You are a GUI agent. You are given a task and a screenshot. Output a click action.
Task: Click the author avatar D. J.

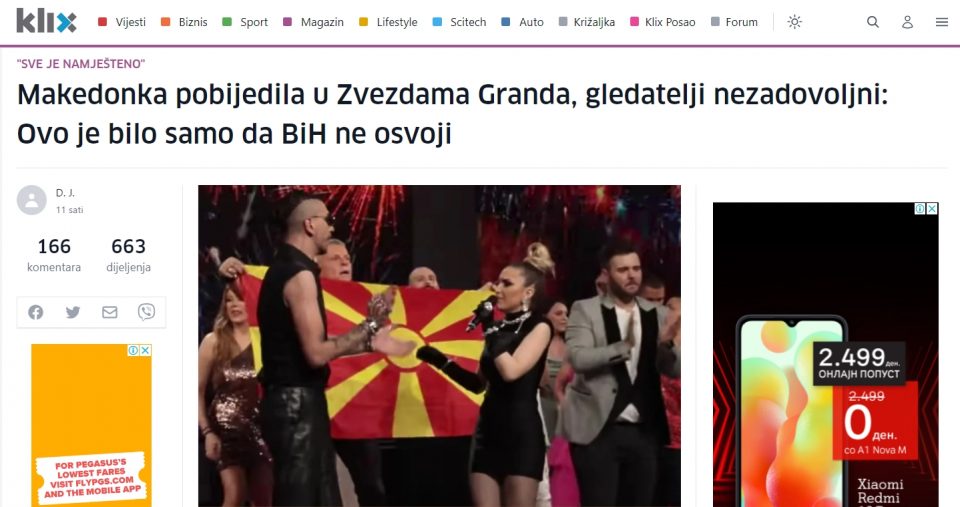point(31,200)
